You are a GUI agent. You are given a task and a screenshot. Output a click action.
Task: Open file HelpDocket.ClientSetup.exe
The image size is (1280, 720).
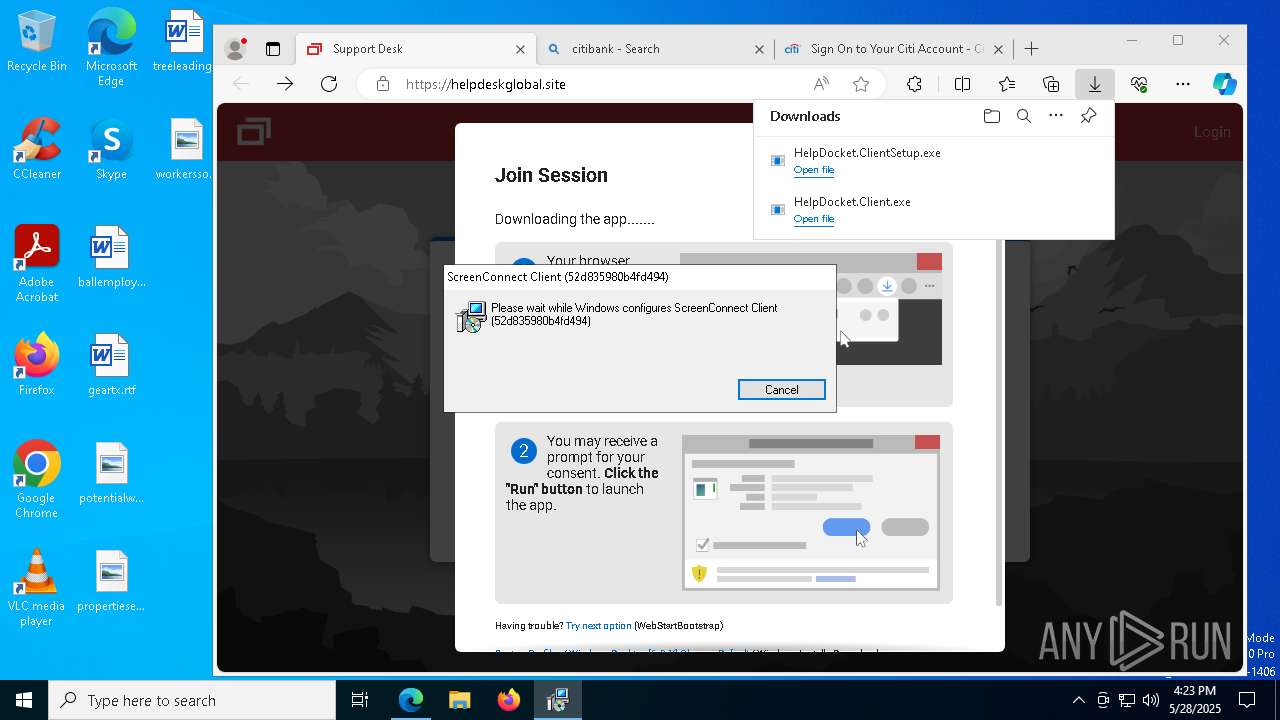813,170
